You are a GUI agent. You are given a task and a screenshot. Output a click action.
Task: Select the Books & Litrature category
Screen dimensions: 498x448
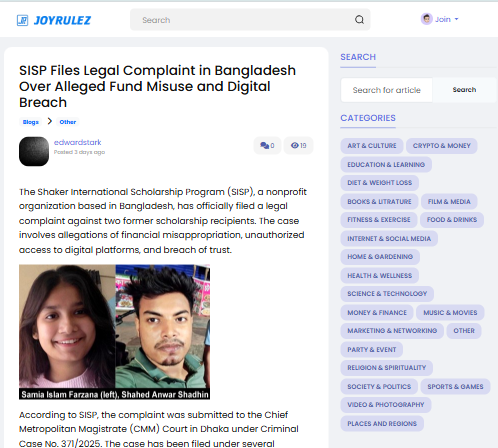pyautogui.click(x=379, y=202)
